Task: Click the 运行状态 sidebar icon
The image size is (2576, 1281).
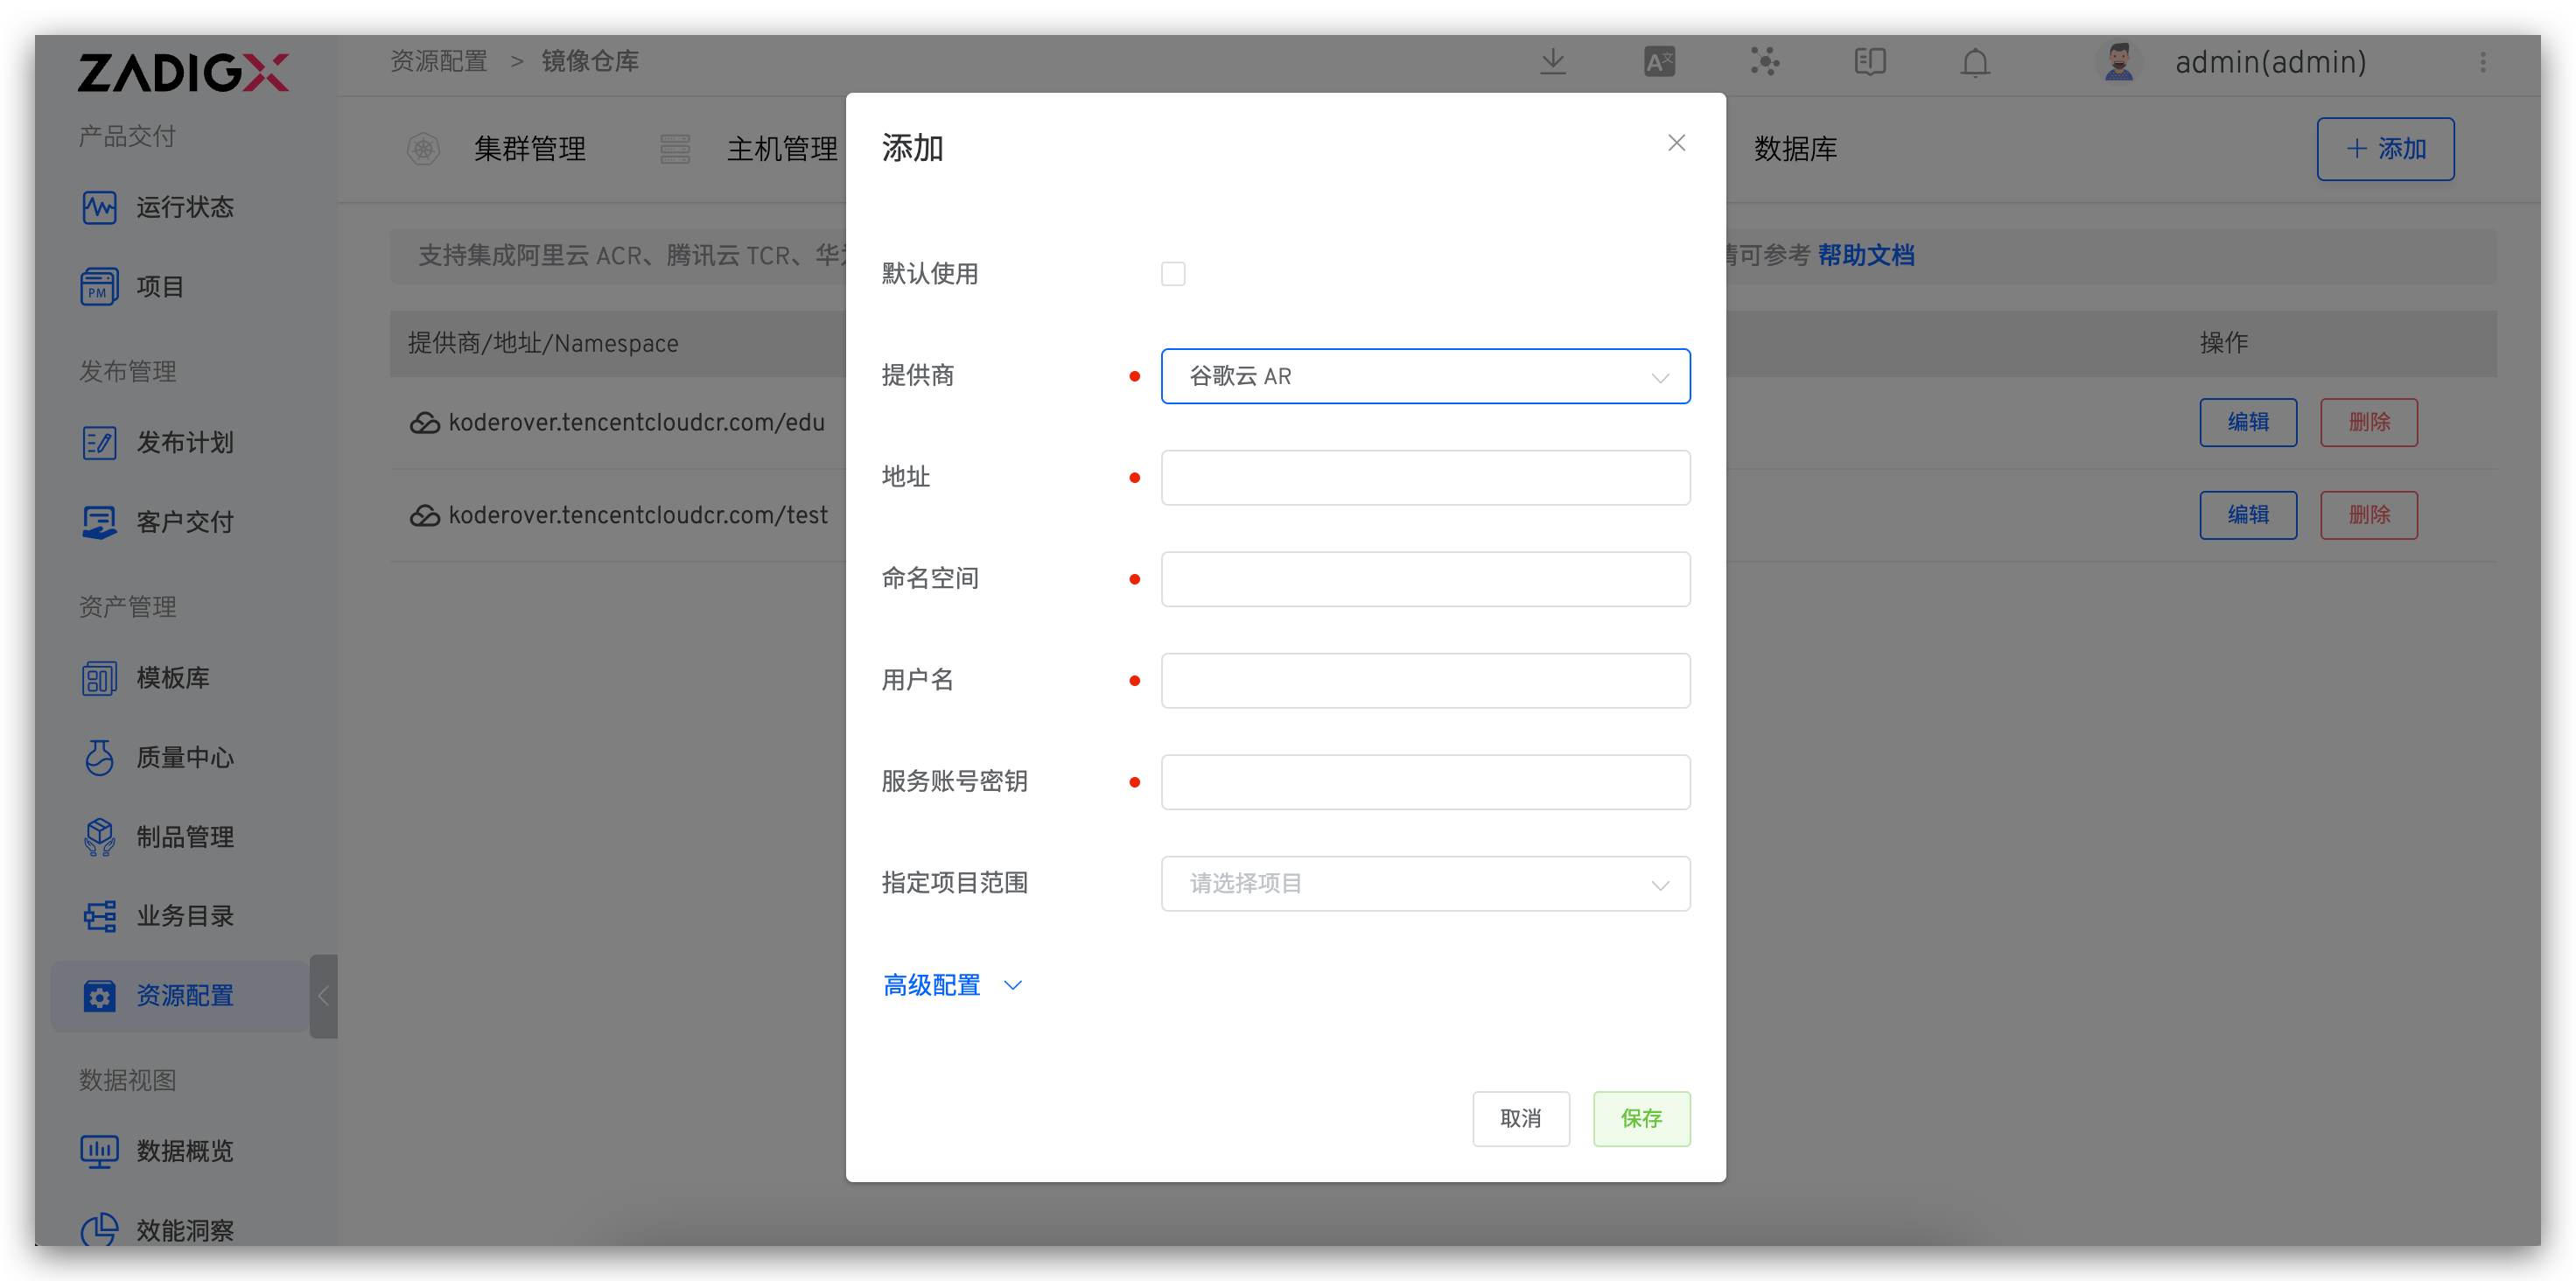Action: (99, 207)
